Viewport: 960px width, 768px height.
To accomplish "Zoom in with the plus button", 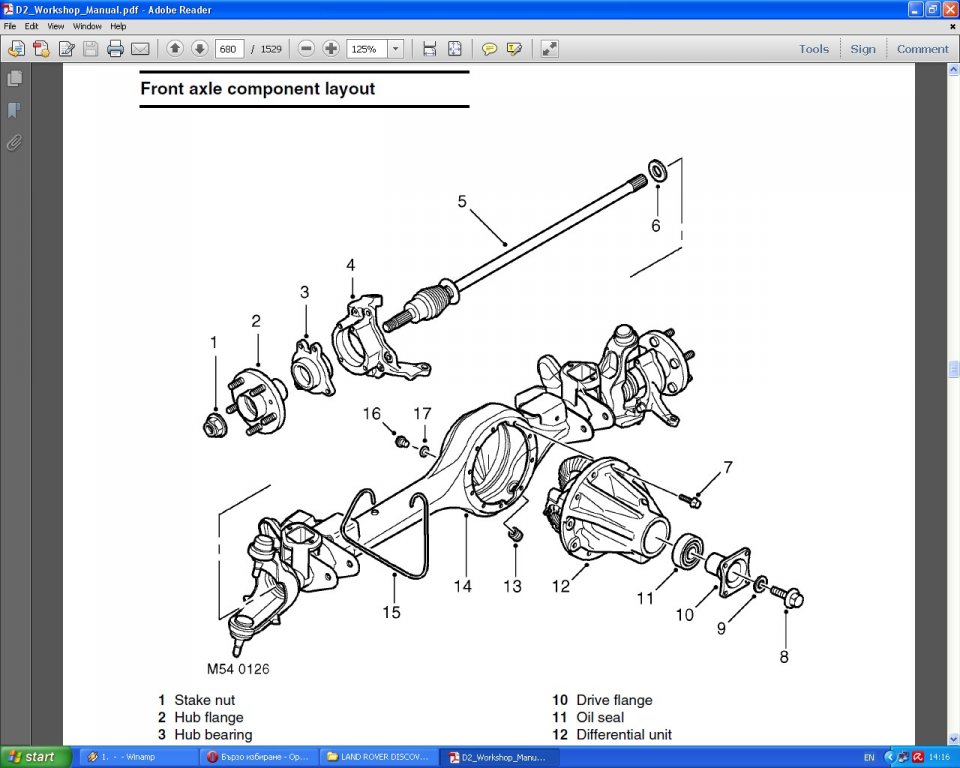I will pos(331,48).
